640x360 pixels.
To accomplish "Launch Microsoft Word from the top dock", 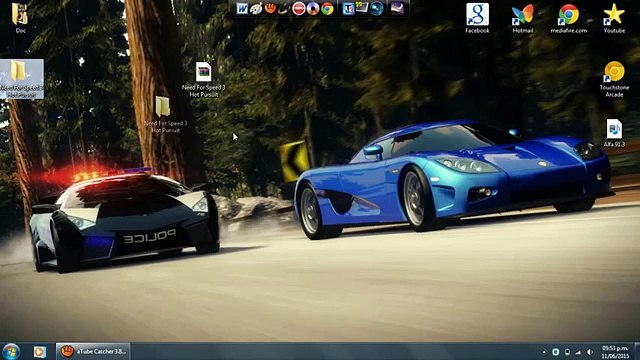I will pos(242,8).
